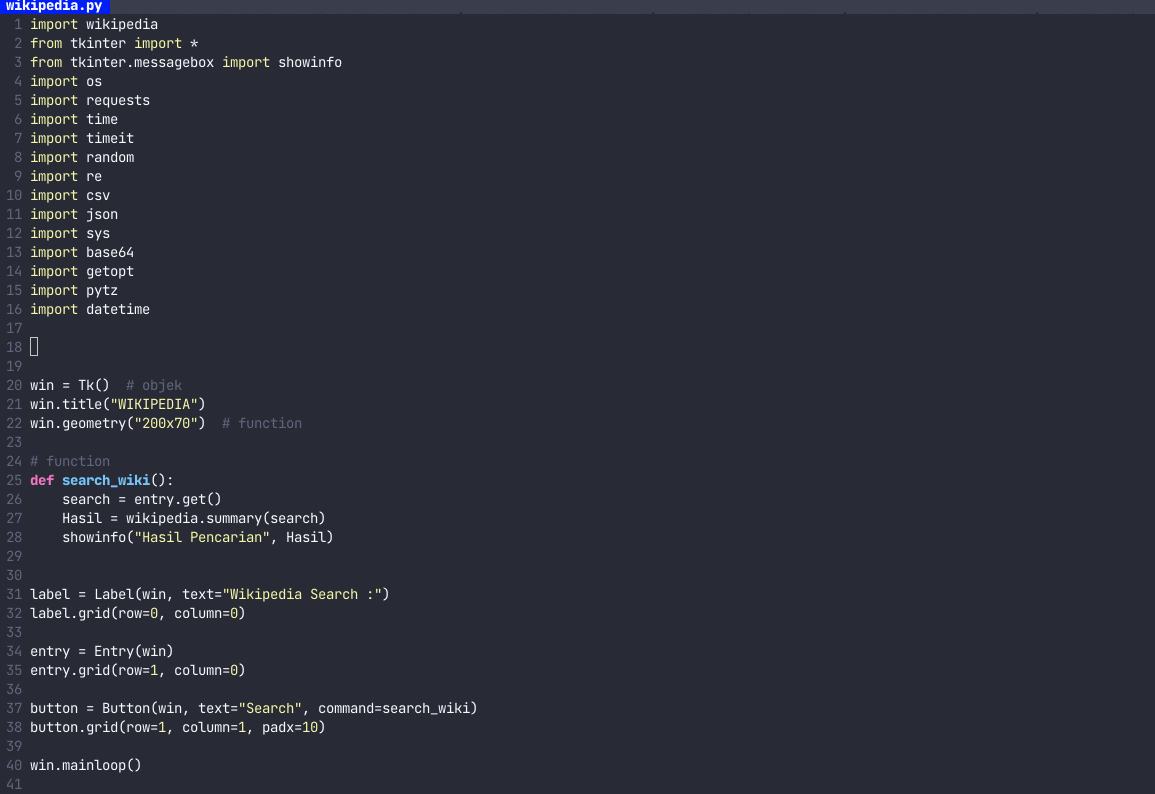Image resolution: width=1155 pixels, height=794 pixels.
Task: Click 'import wikipedia' on line 1
Action: 94,24
